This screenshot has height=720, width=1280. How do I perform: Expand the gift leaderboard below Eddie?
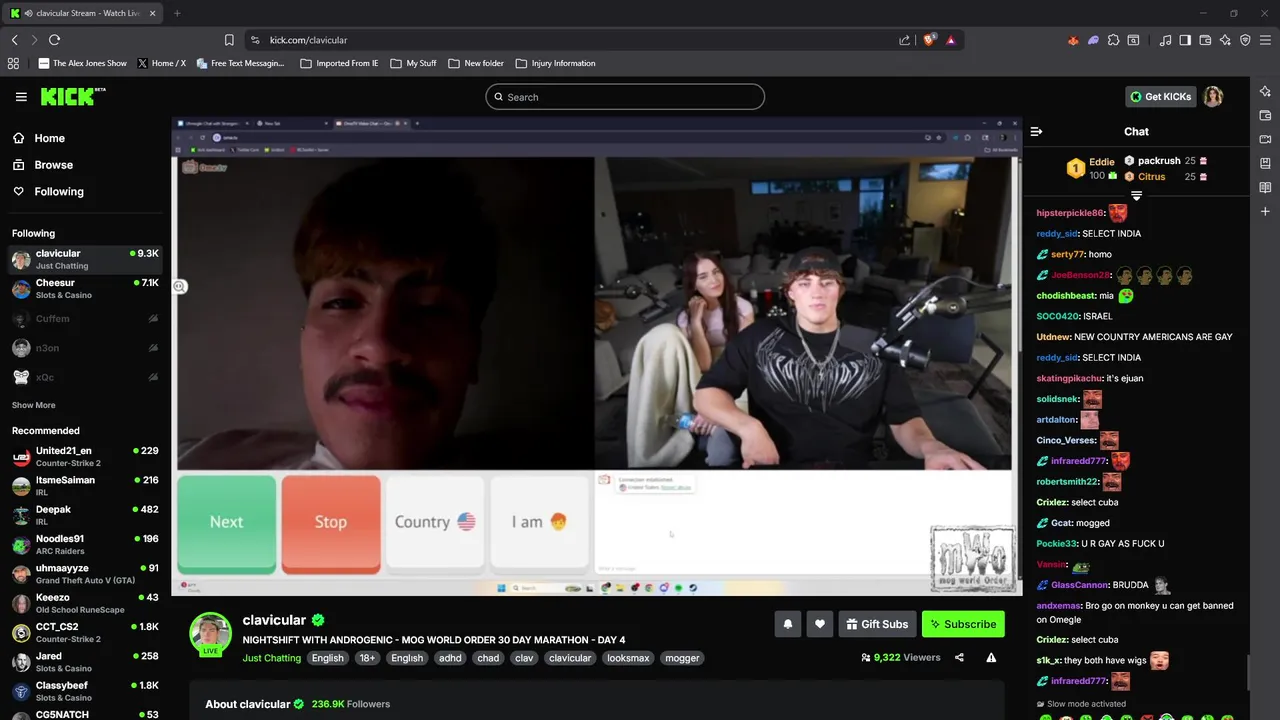click(x=1136, y=195)
